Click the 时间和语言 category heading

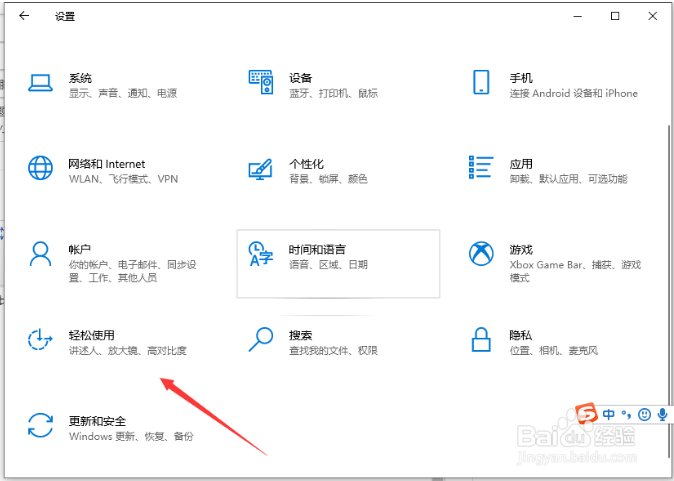coord(317,249)
